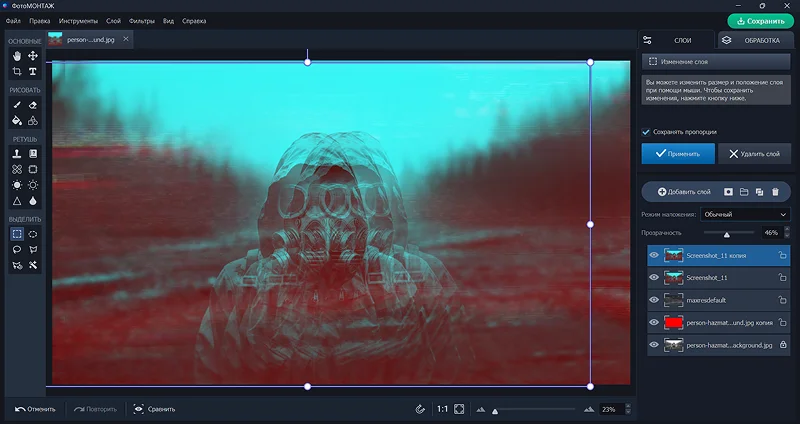This screenshot has height=424, width=800.
Task: Click the open folder layer icon
Action: (744, 192)
